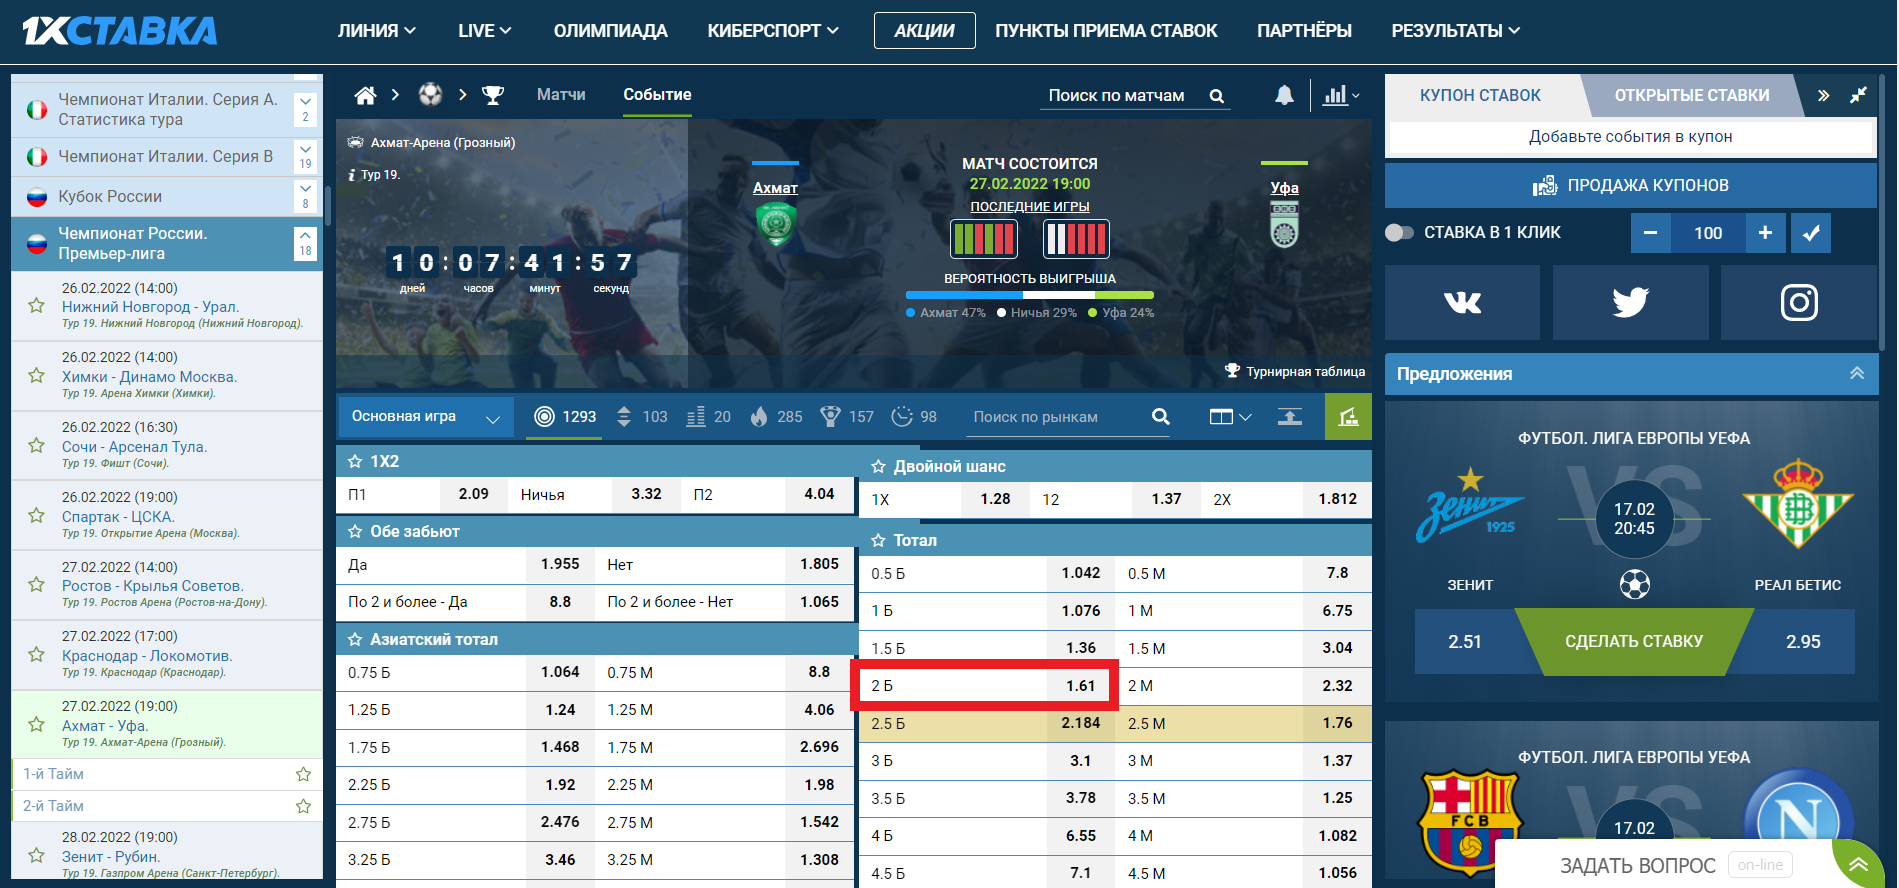Click the Продажа купонов button
Screen dimensions: 1899x888
[x=1631, y=186]
